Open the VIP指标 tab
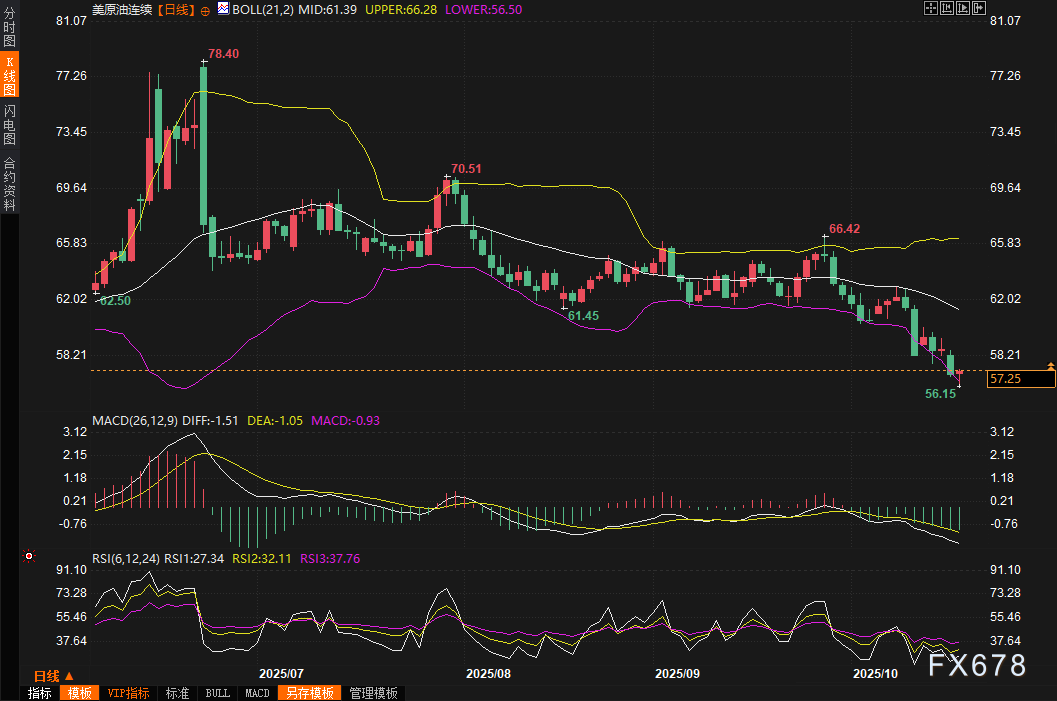This screenshot has width=1057, height=701. tap(128, 693)
